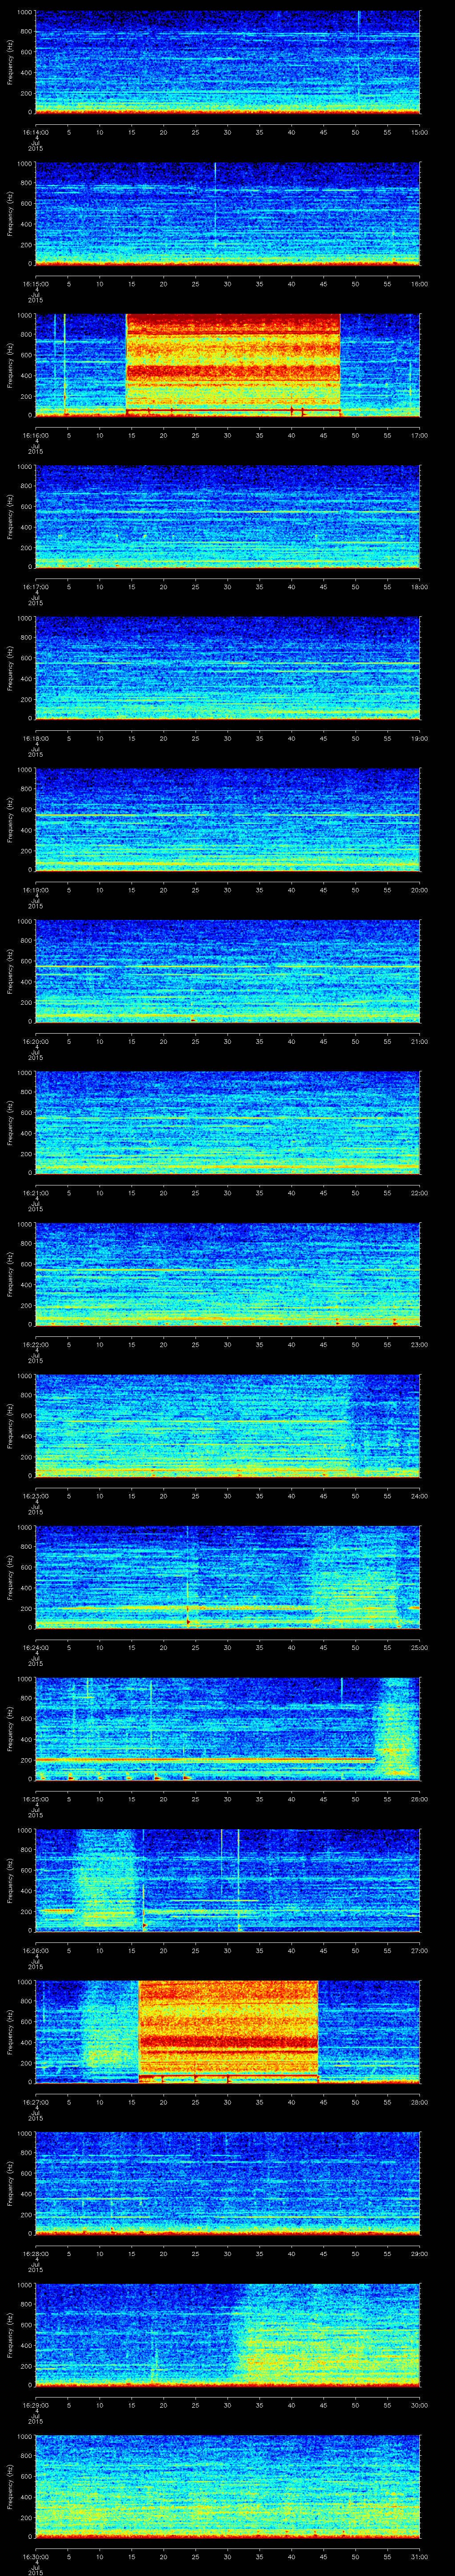Click the '31:00' end time label
The width and height of the screenshot is (455, 2576).
pos(419,2557)
